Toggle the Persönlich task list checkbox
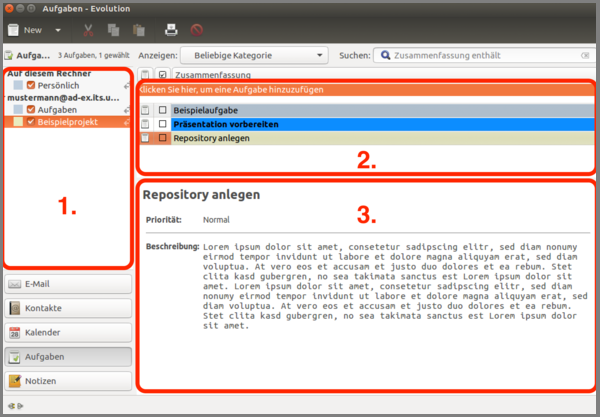 (x=30, y=86)
